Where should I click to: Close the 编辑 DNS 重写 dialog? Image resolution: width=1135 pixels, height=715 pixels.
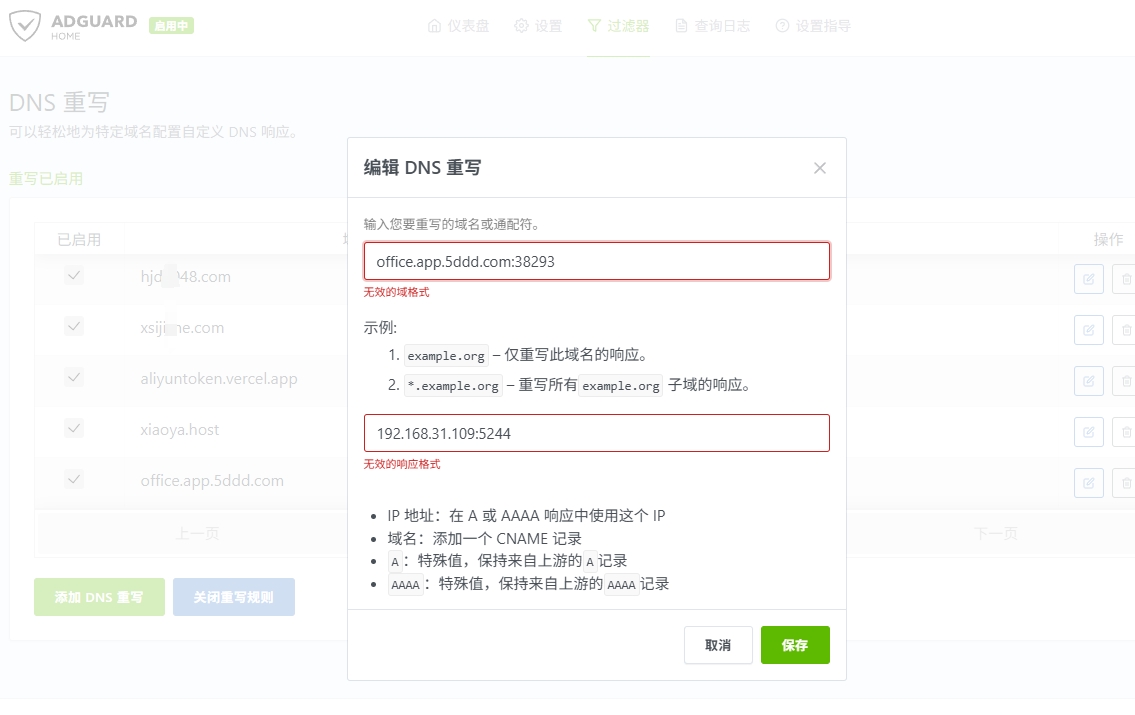[x=819, y=168]
